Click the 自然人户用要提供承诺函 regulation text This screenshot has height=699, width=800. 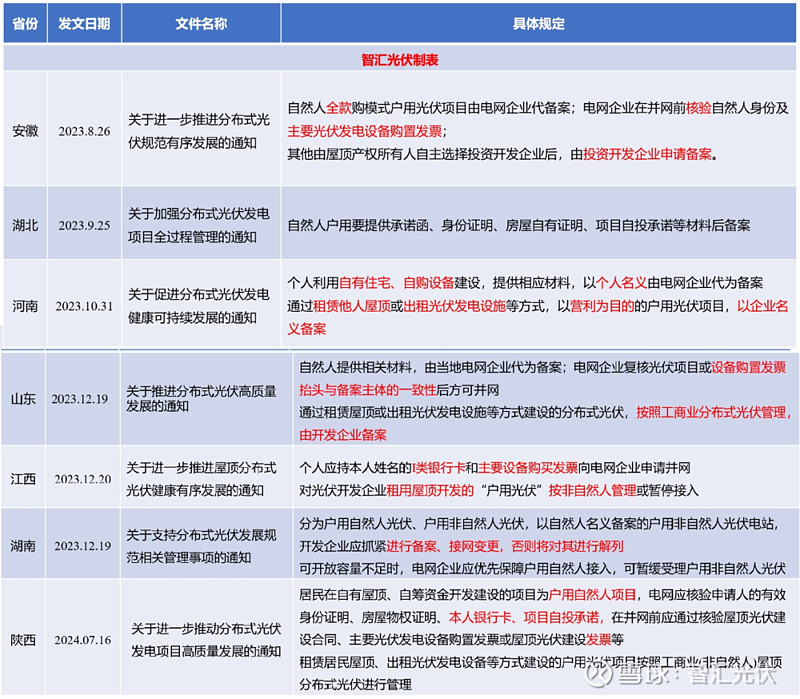(518, 225)
